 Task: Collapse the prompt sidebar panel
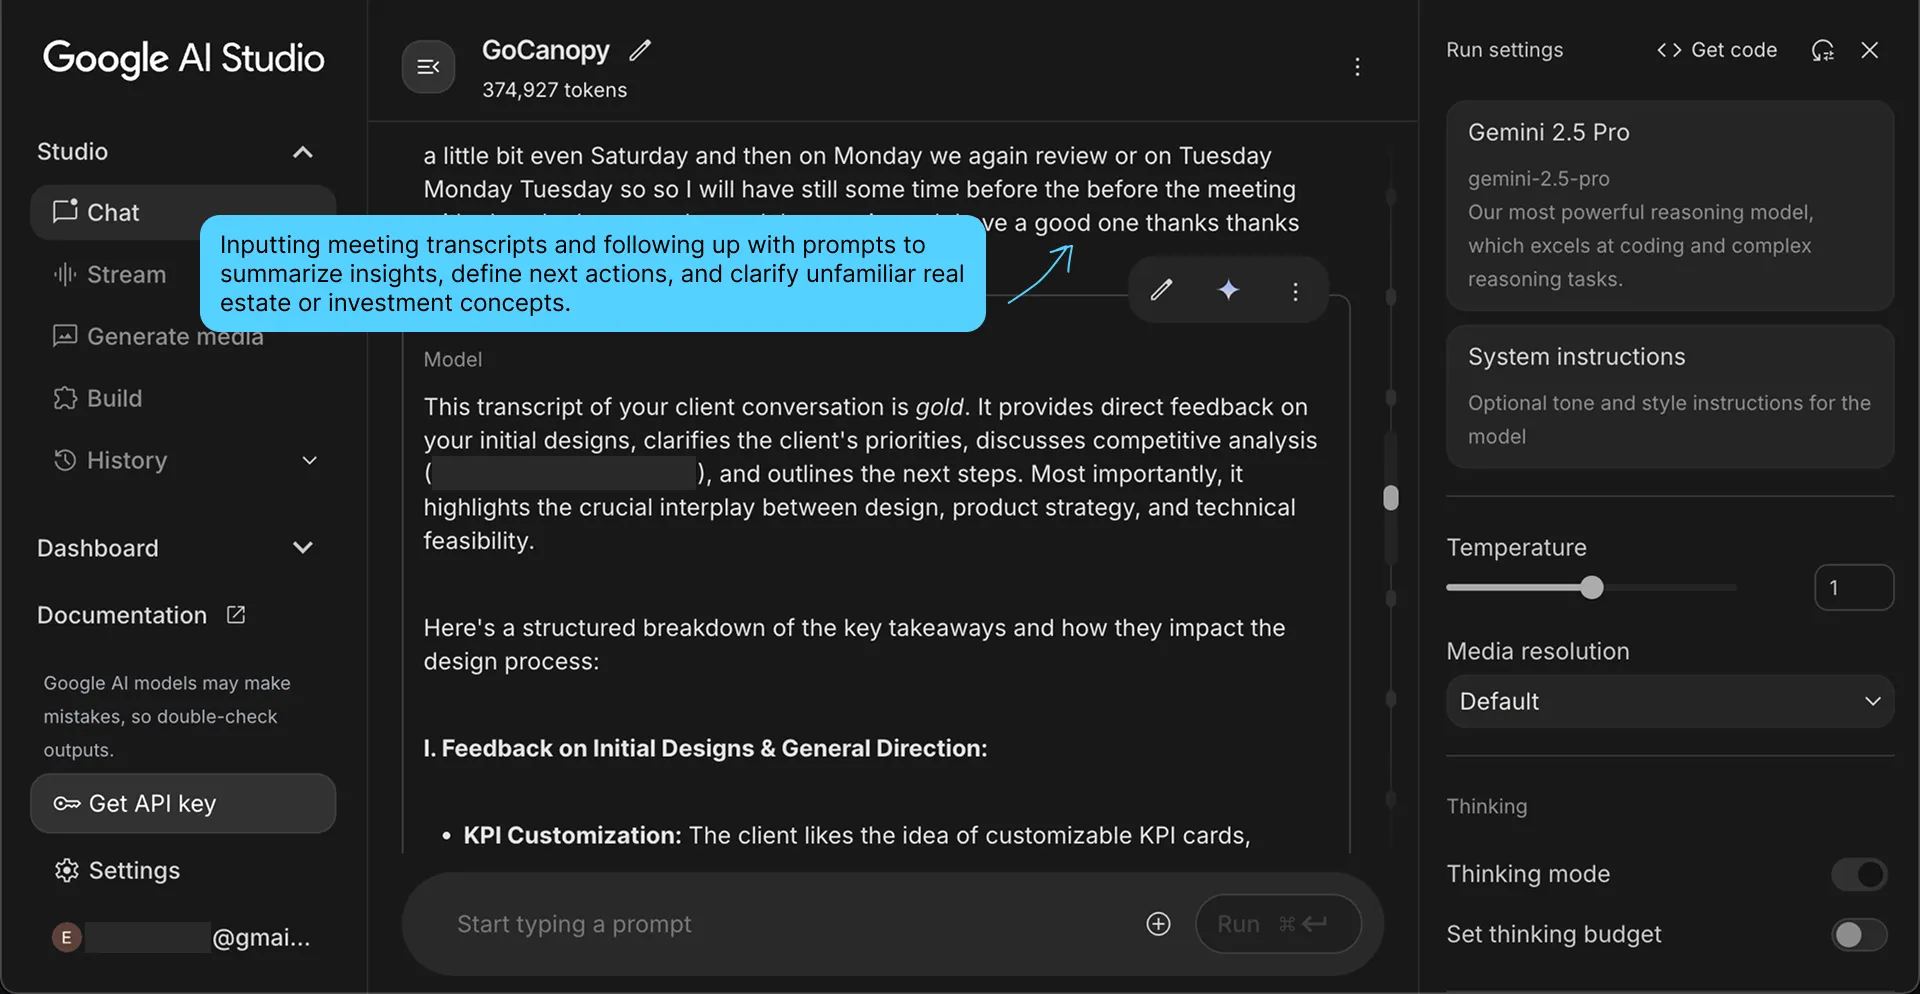(428, 66)
